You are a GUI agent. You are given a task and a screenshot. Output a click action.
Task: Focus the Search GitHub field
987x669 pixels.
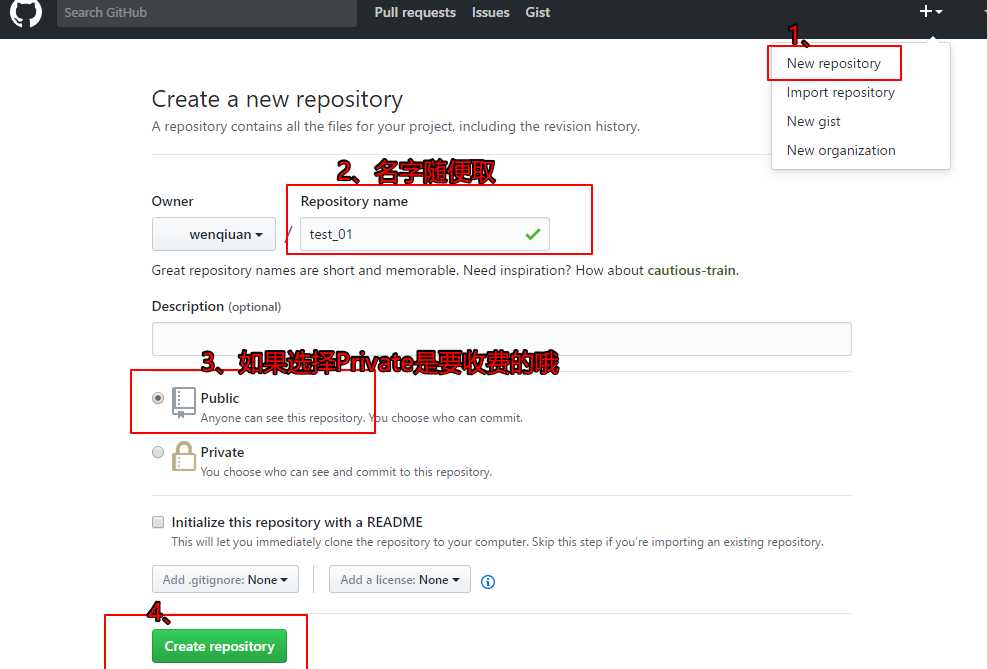(206, 13)
